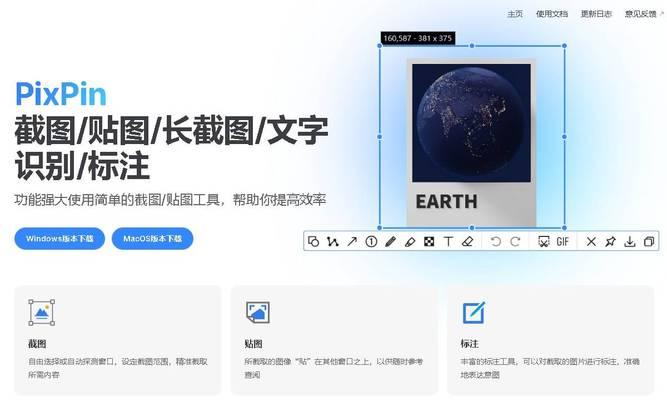Click the PixPin logo title
667x400 pixels.
(60, 94)
